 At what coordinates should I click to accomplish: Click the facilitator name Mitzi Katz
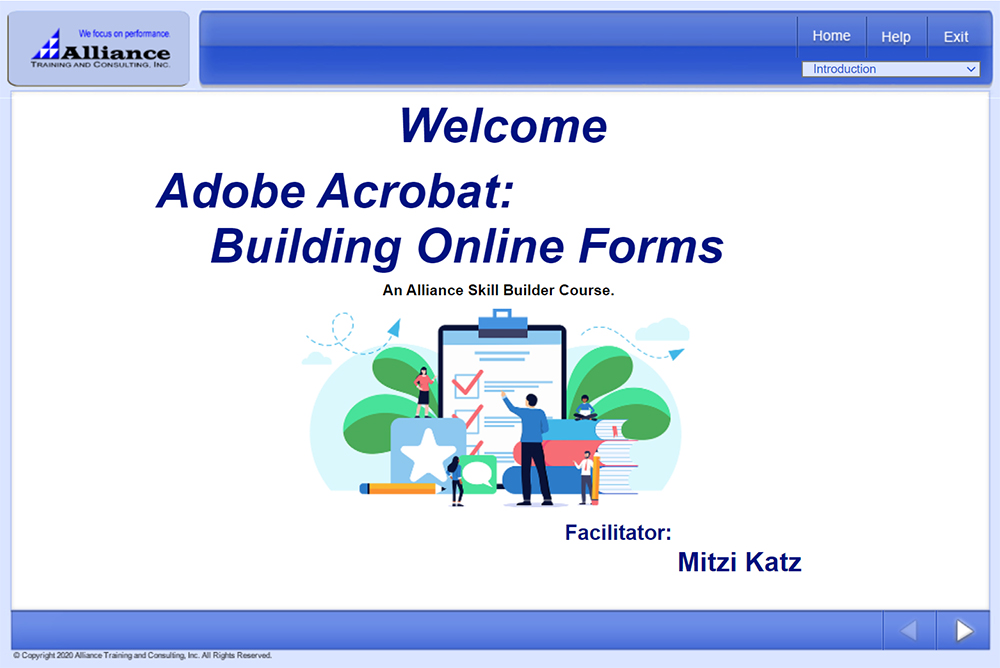tap(739, 562)
